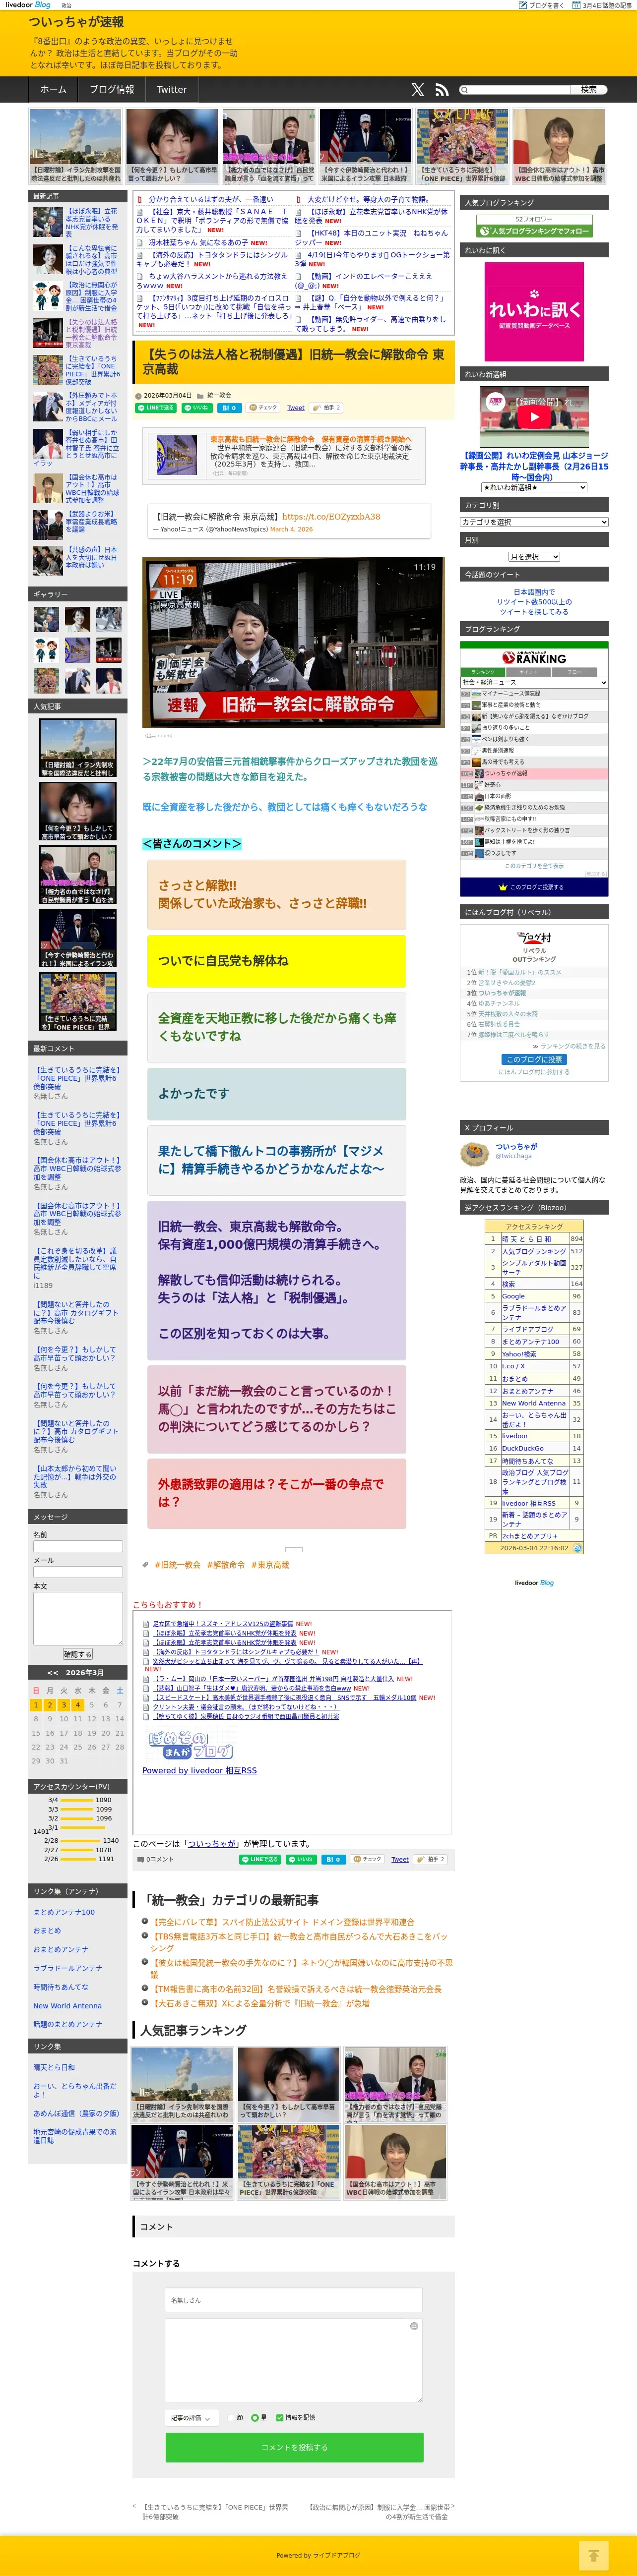Click the 確認する message button
Image resolution: width=637 pixels, height=2576 pixels.
coord(77,1655)
